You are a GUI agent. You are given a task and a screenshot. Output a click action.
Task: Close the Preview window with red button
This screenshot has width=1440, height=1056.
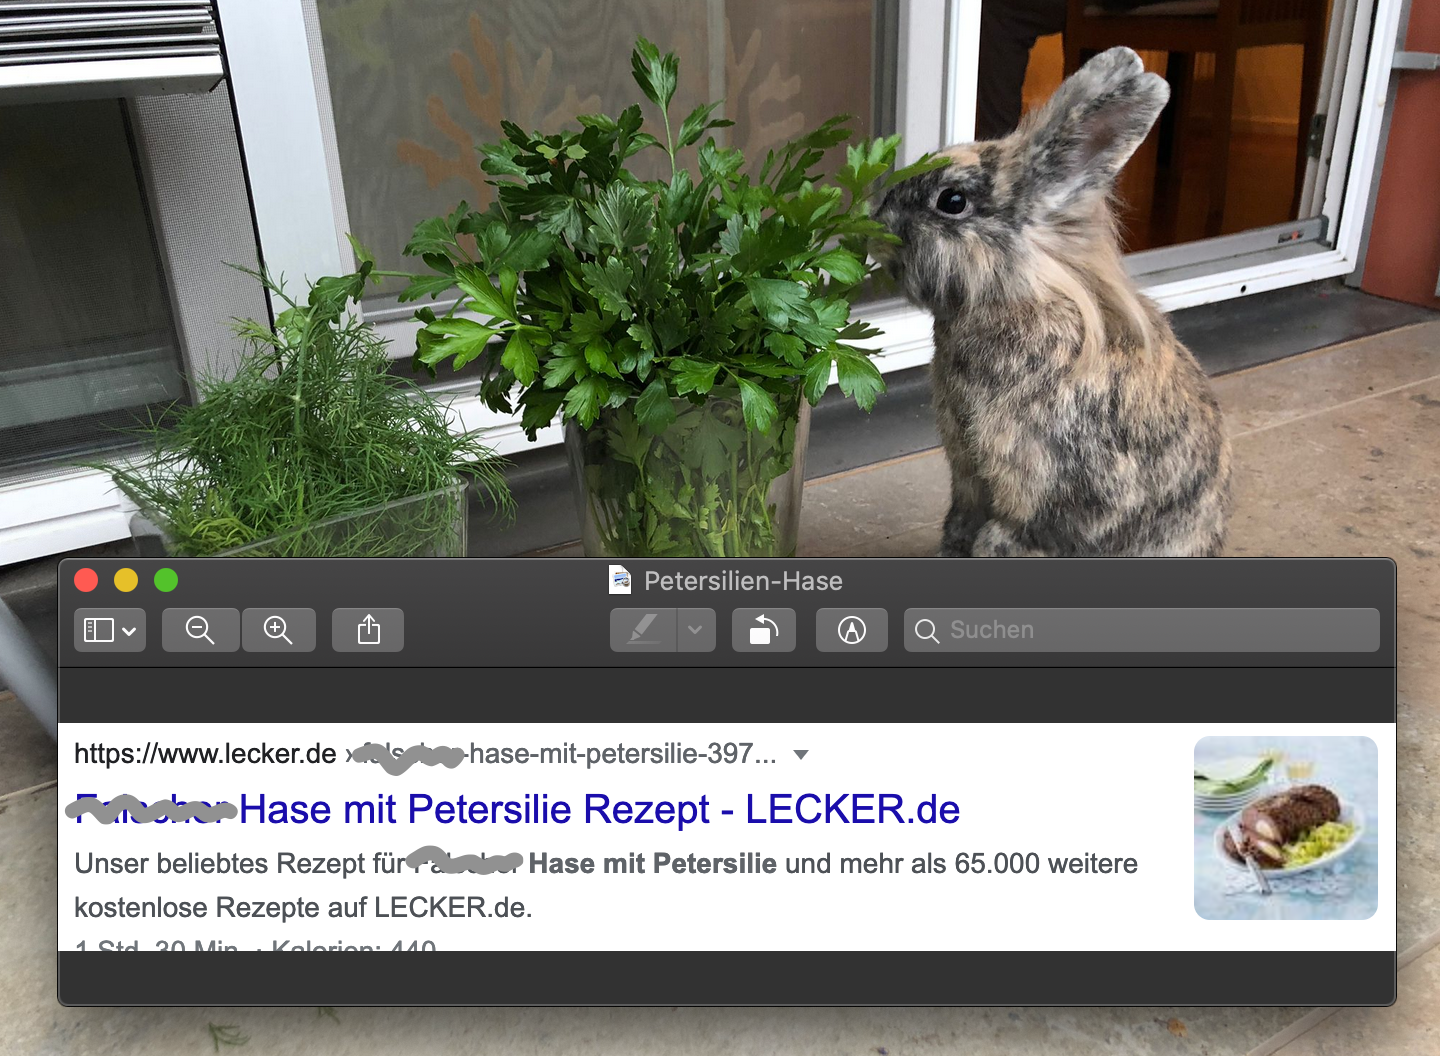pos(86,580)
